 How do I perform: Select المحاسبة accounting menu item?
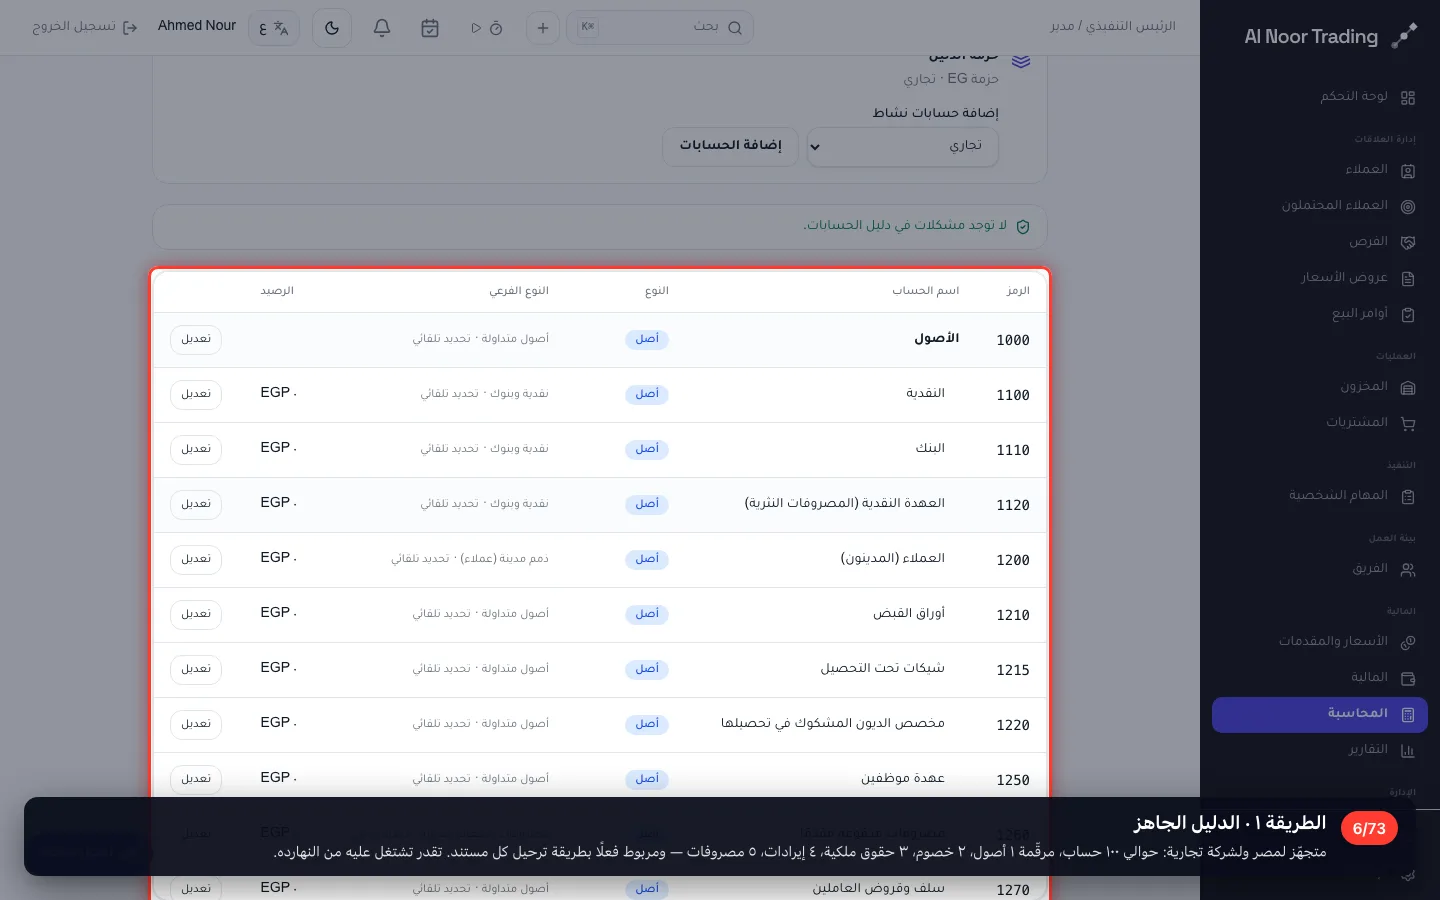[x=1320, y=714]
